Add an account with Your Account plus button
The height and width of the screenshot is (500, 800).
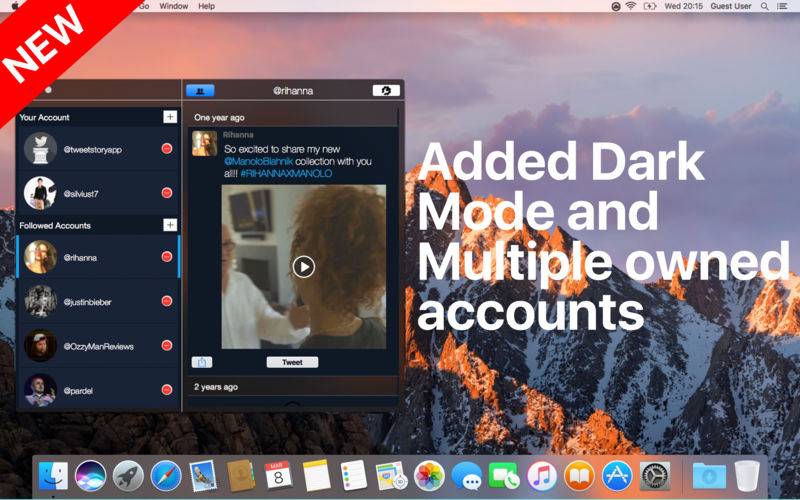point(170,117)
